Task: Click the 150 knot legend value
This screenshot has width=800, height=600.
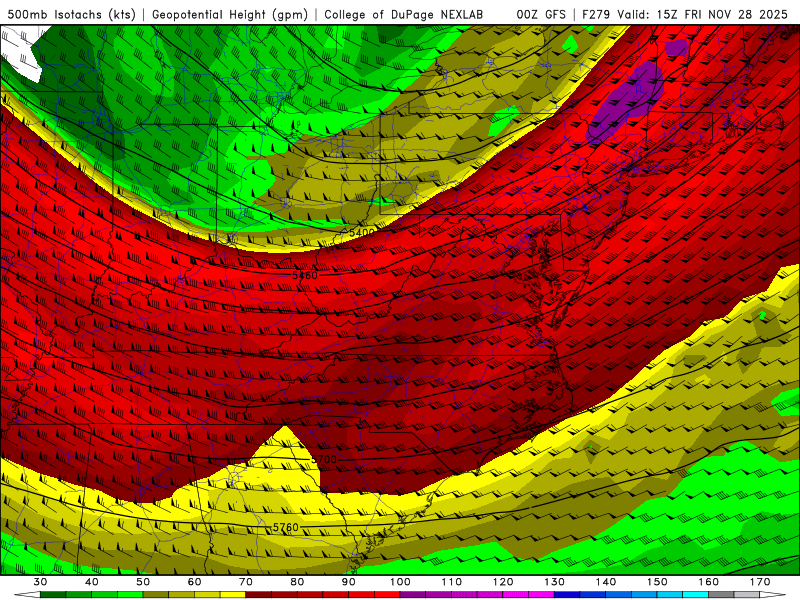Action: click(658, 582)
